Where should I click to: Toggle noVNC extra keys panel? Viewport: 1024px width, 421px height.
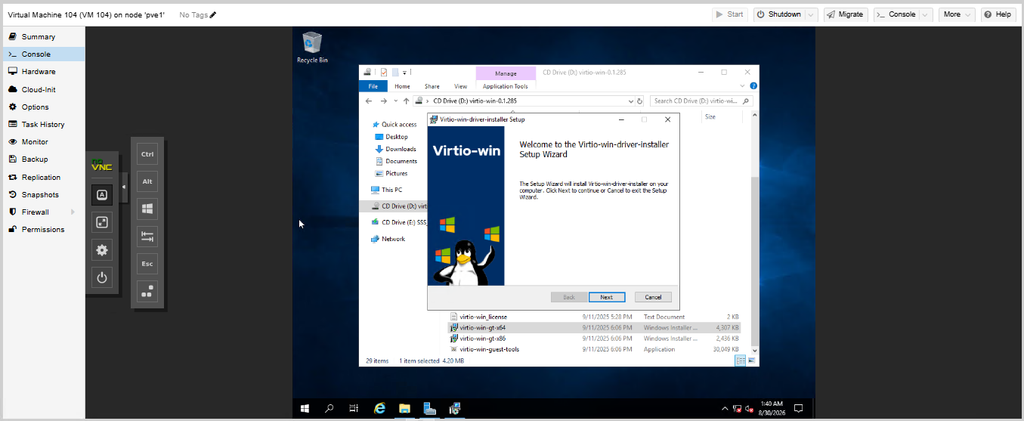pyautogui.click(x=101, y=195)
